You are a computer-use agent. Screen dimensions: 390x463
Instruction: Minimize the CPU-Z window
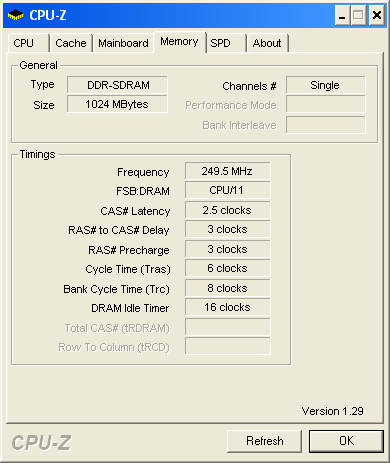tap(342, 15)
